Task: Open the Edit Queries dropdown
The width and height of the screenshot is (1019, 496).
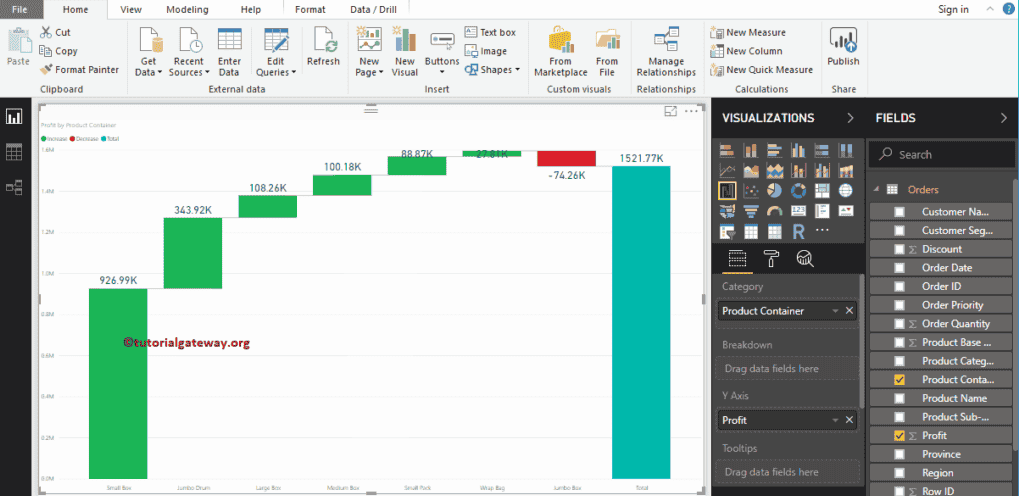Action: (x=294, y=73)
